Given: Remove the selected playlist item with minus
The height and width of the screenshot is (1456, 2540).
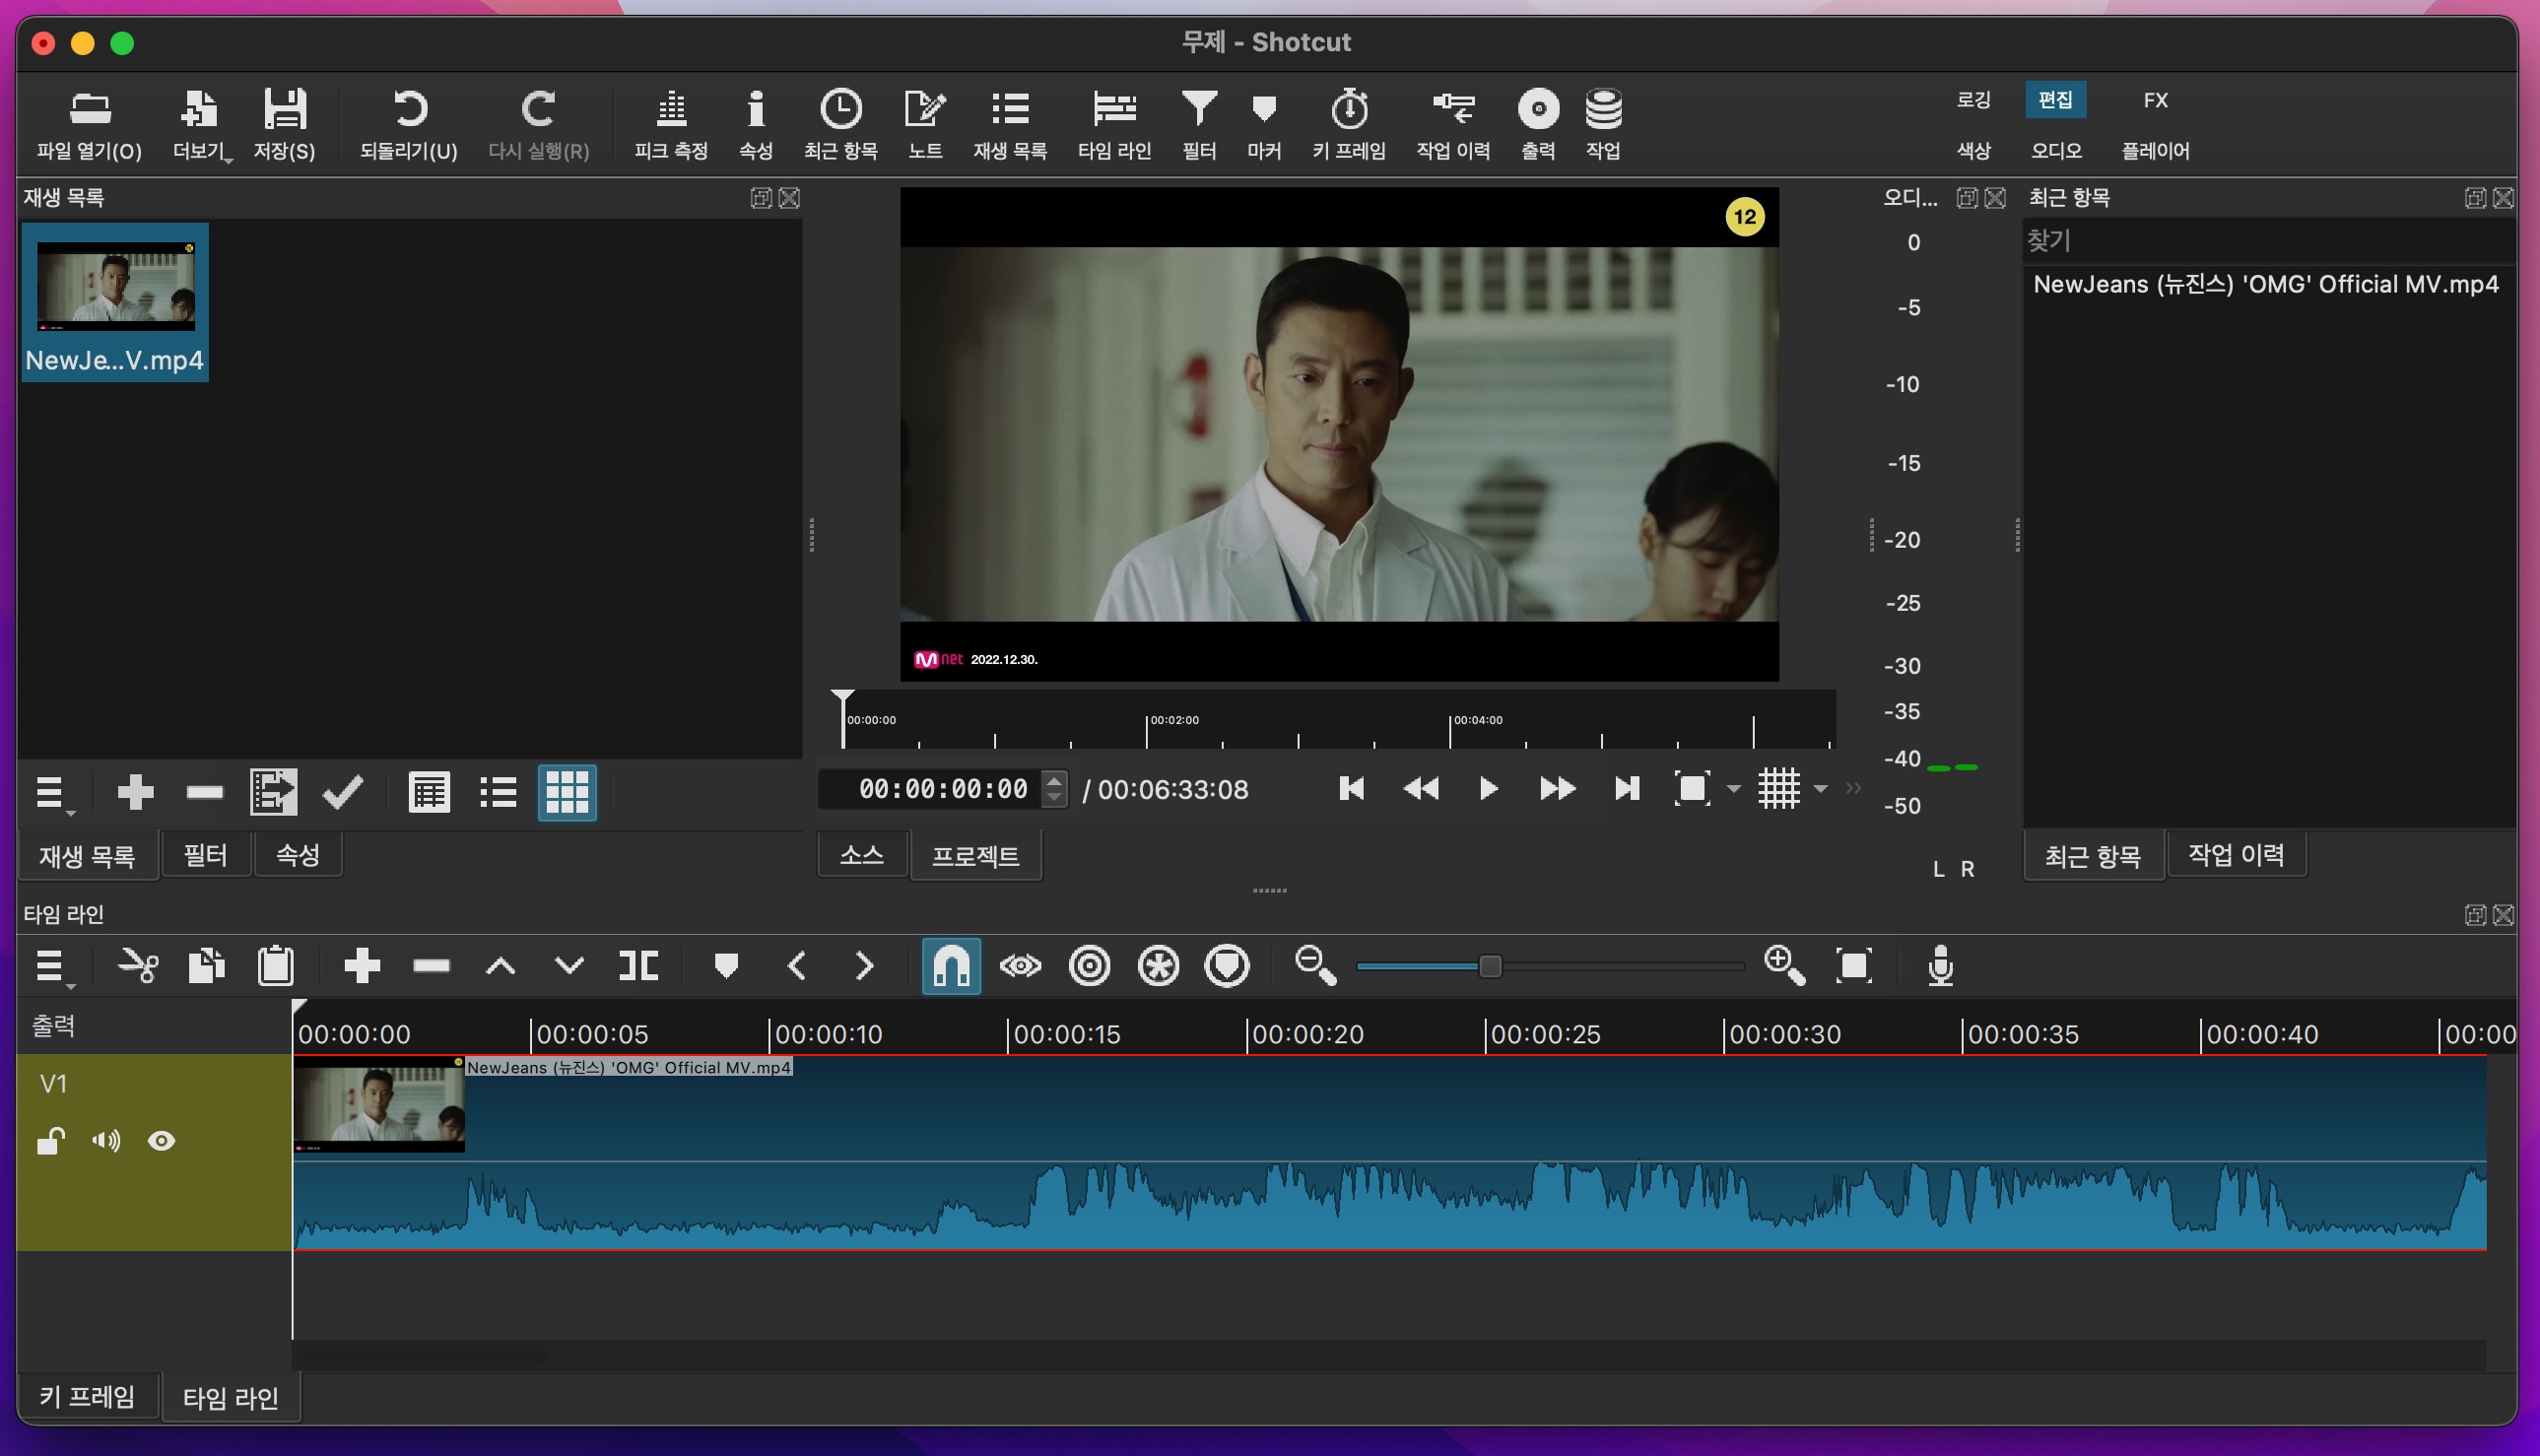Looking at the screenshot, I should click(x=204, y=793).
